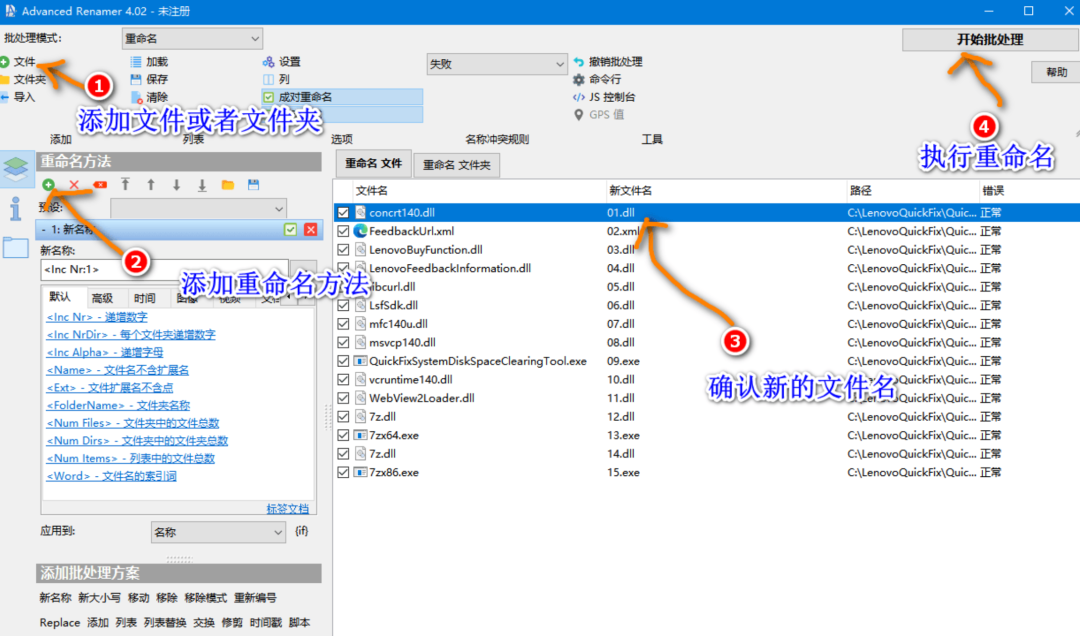Click the 新名称 input field
1080x636 pixels.
tap(164, 269)
